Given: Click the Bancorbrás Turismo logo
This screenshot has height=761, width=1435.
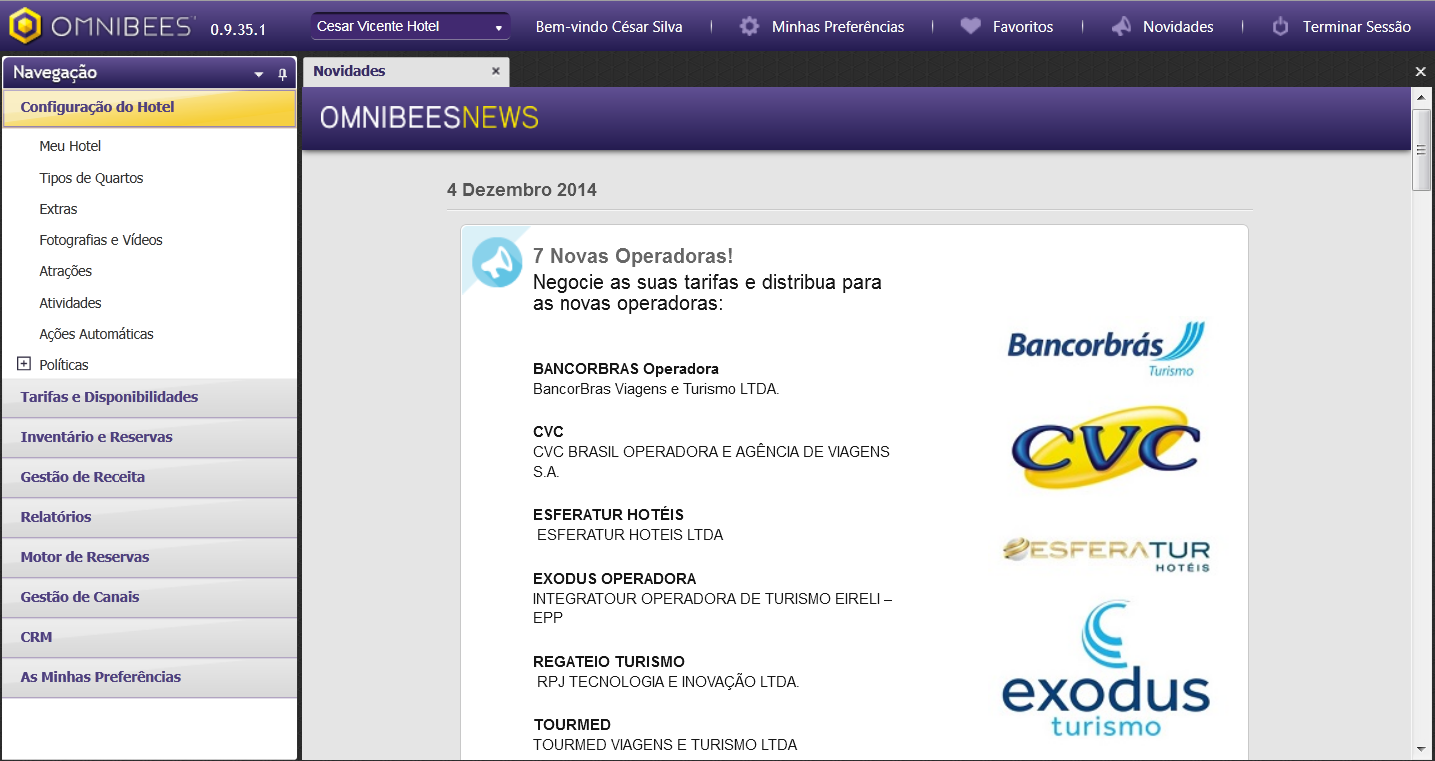Looking at the screenshot, I should point(1106,349).
